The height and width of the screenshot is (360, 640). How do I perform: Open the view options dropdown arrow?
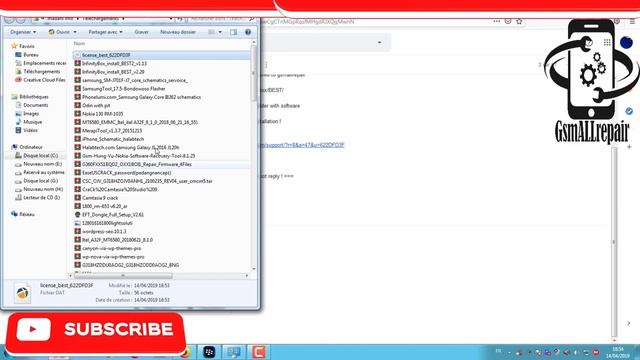(x=220, y=32)
